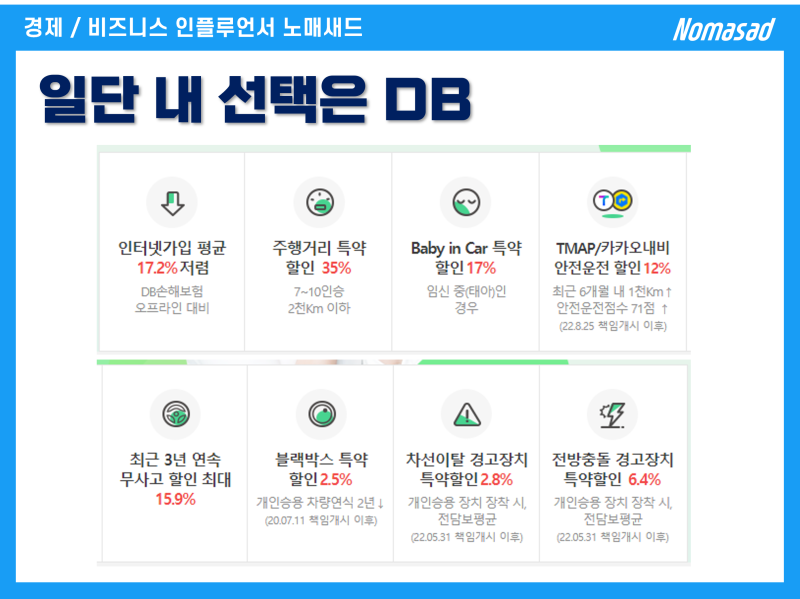Select the 블랙박스 특약 할인 2.5% text

(x=321, y=469)
